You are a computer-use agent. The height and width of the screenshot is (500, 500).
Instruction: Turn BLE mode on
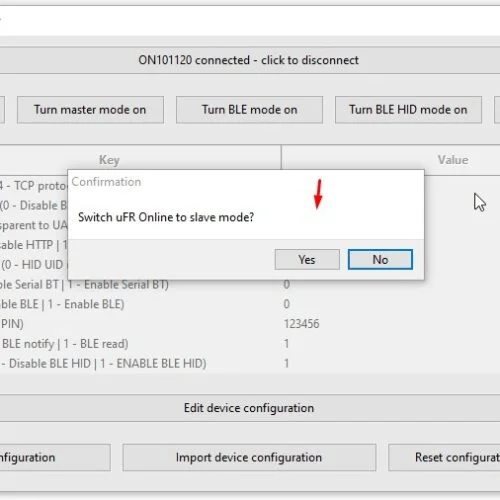click(x=249, y=110)
